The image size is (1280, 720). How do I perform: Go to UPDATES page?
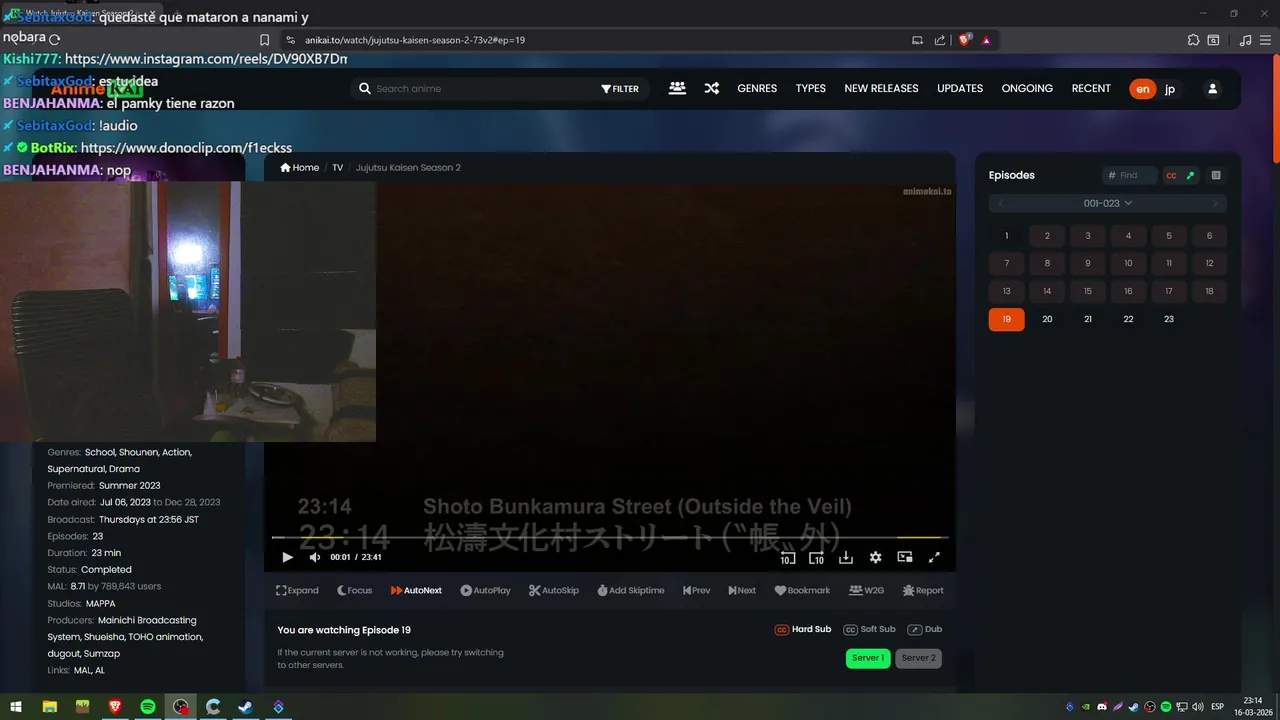(x=960, y=88)
